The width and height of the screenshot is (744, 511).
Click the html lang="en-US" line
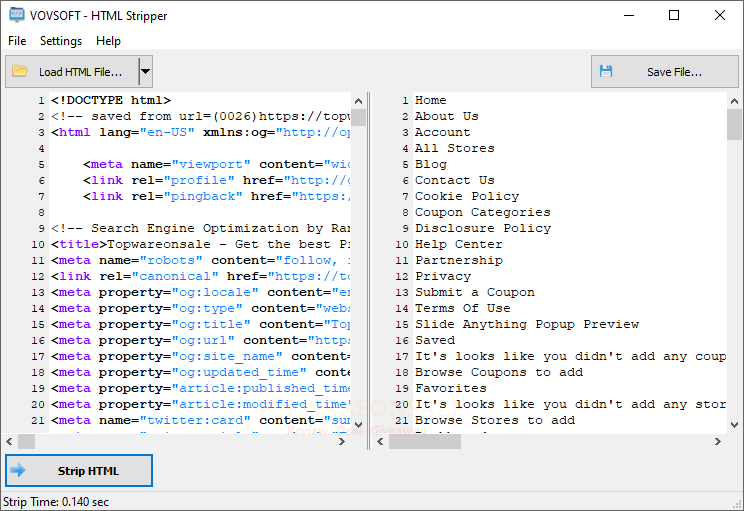[x=200, y=132]
